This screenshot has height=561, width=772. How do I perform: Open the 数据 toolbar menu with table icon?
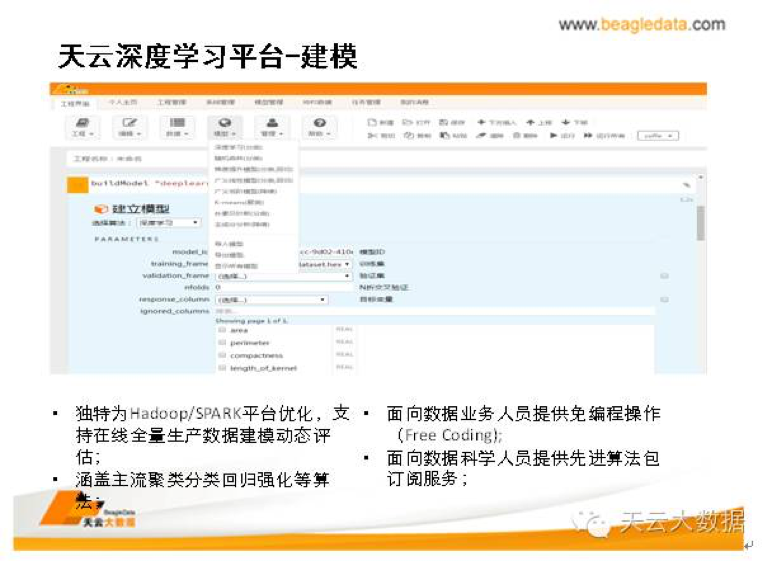pos(177,127)
